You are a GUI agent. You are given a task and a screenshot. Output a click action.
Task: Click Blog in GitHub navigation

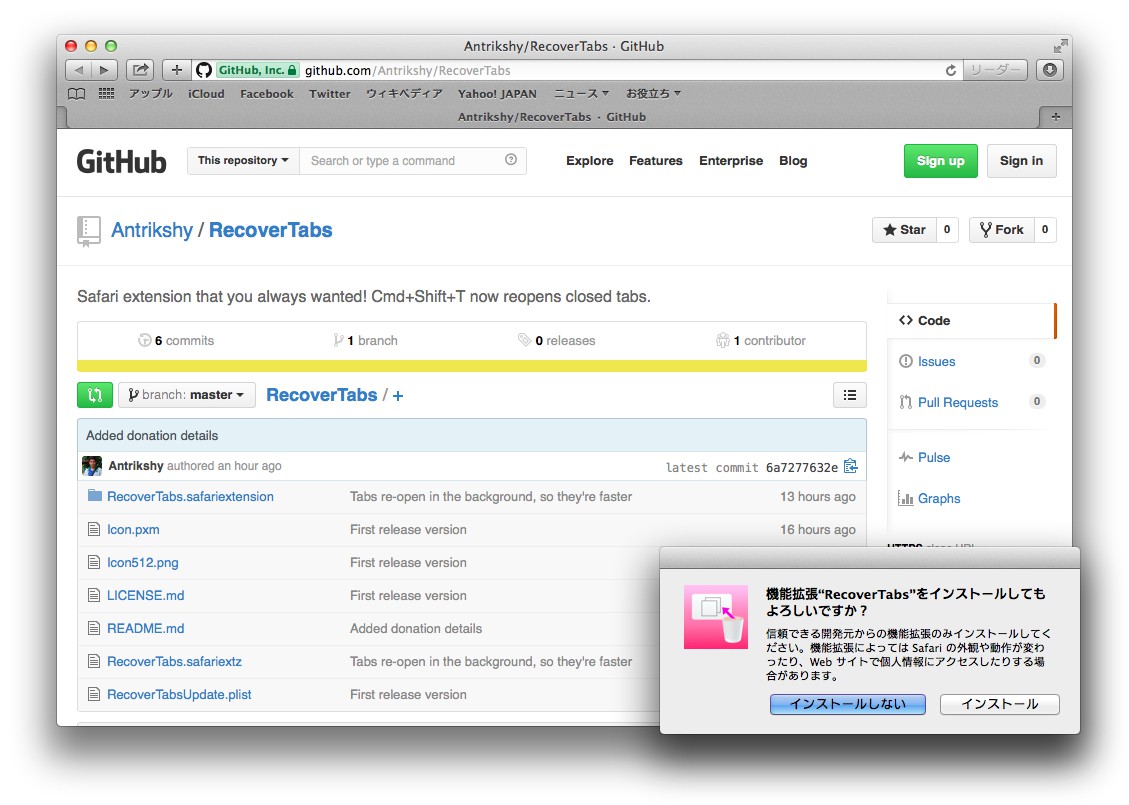[x=793, y=161]
